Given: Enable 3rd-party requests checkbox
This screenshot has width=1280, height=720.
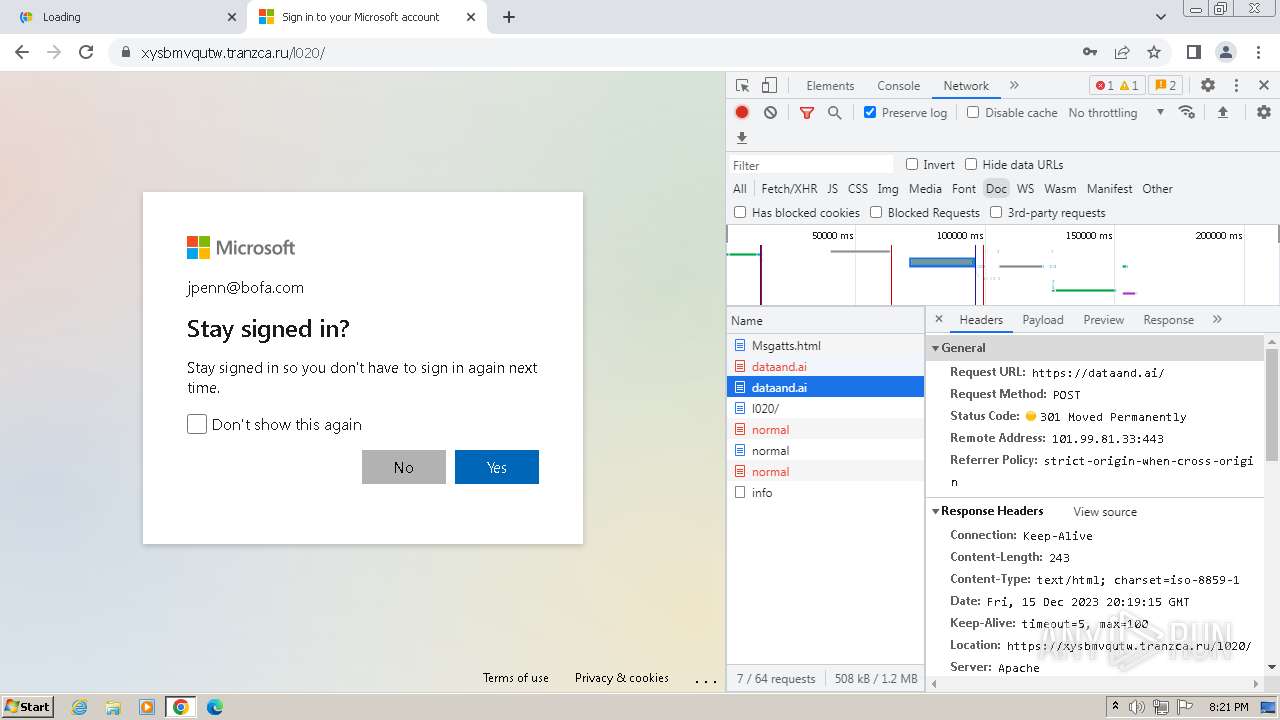Looking at the screenshot, I should click(x=996, y=212).
